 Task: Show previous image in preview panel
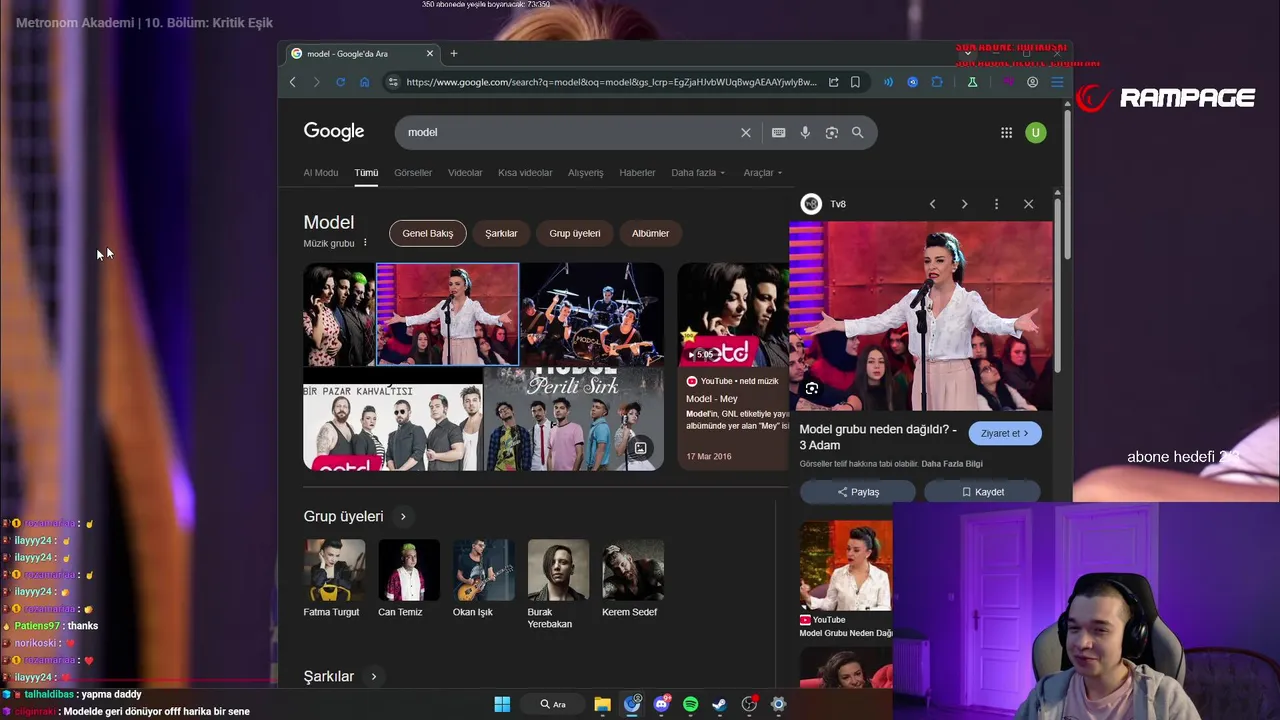(x=932, y=204)
